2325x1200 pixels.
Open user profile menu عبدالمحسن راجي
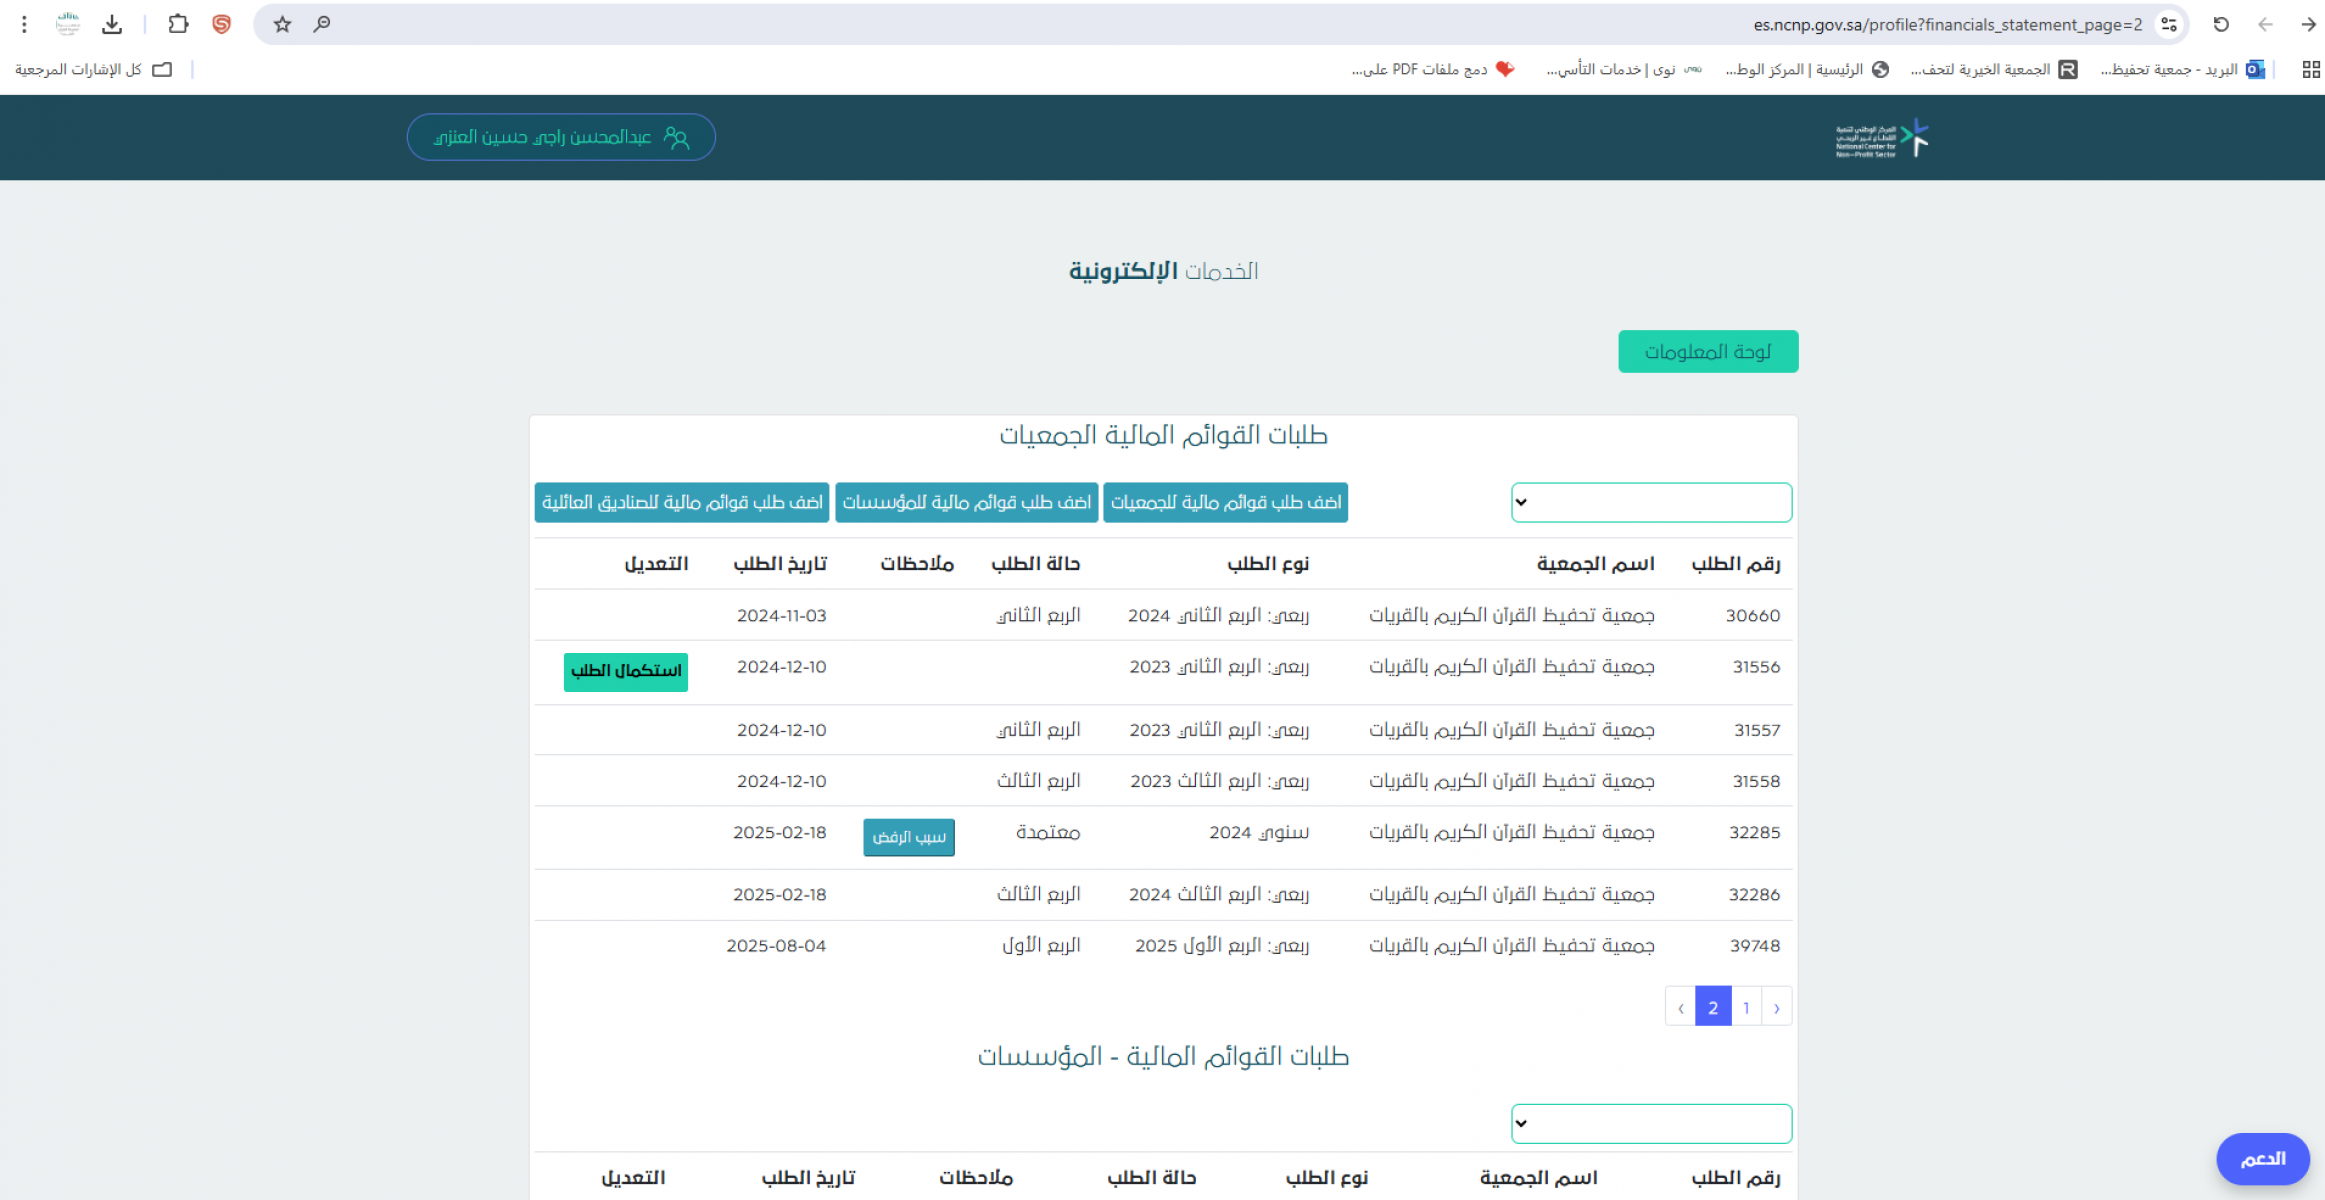point(561,137)
